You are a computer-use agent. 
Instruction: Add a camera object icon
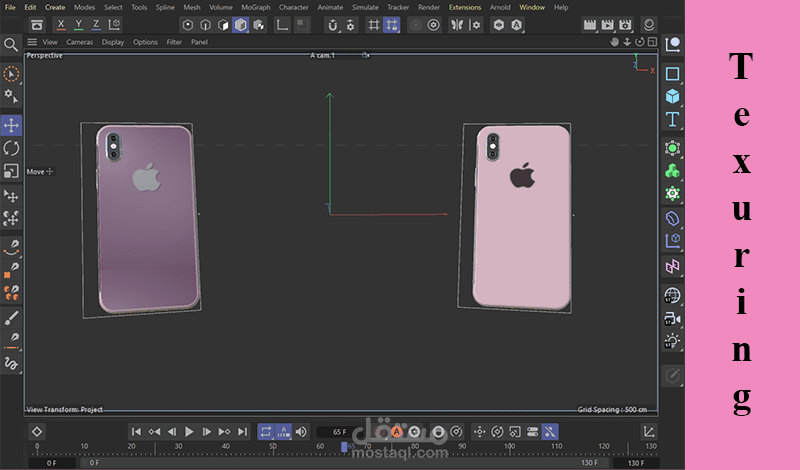(x=672, y=319)
